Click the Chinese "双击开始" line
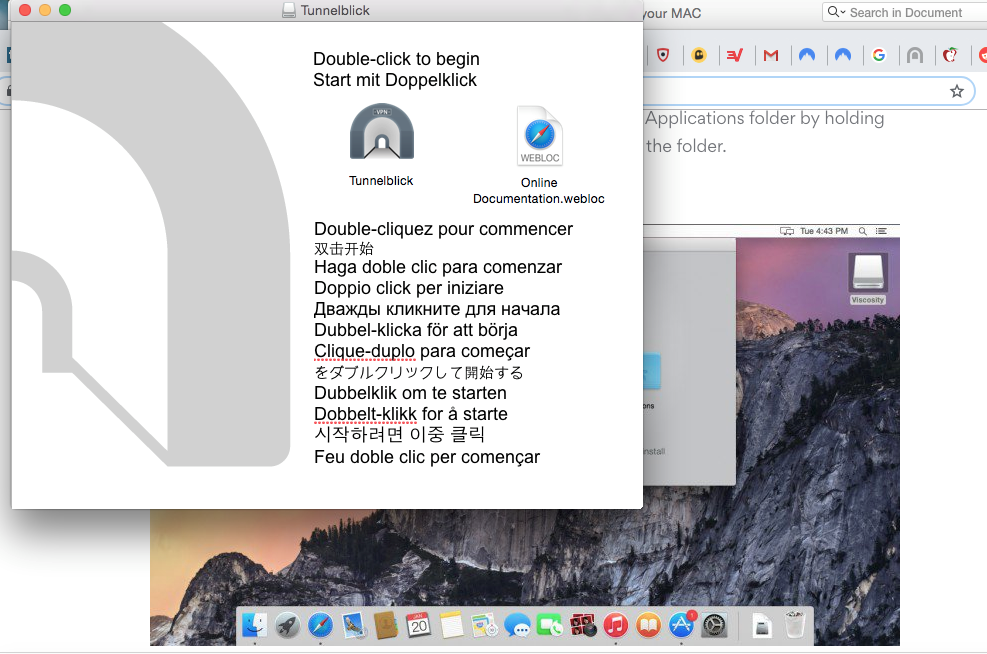The height and width of the screenshot is (654, 987). pyautogui.click(x=344, y=249)
